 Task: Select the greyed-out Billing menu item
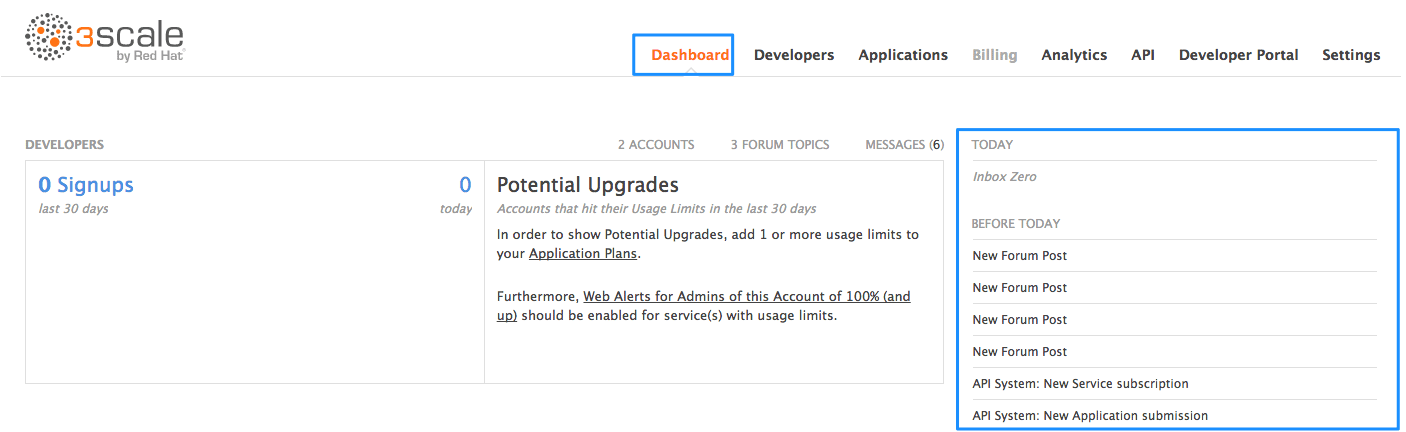994,55
